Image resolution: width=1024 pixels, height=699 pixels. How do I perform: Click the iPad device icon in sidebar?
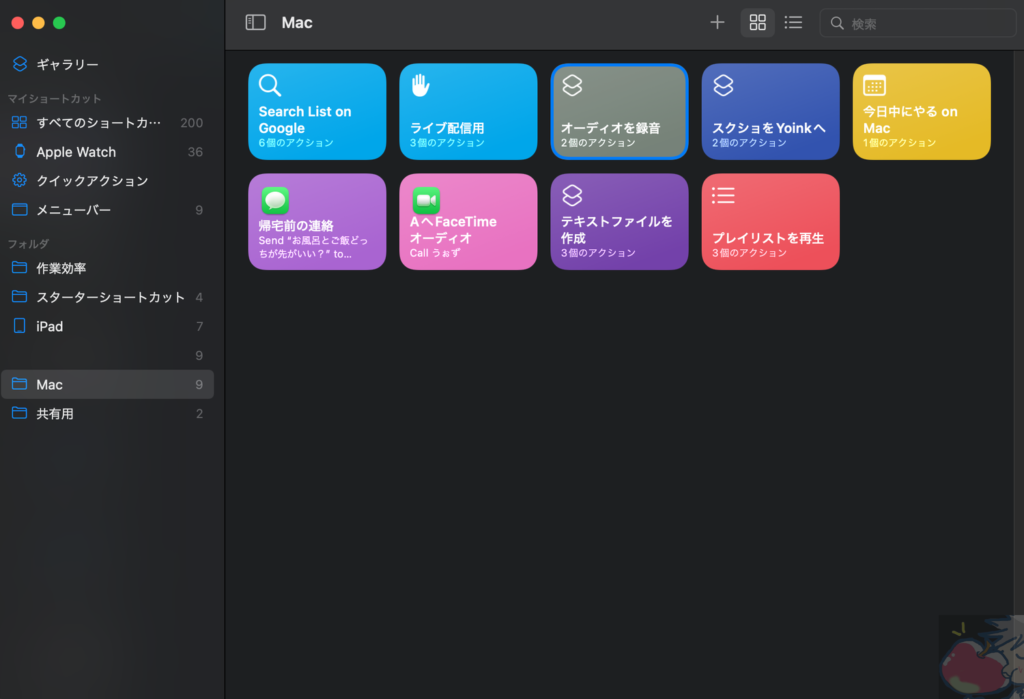(x=19, y=326)
